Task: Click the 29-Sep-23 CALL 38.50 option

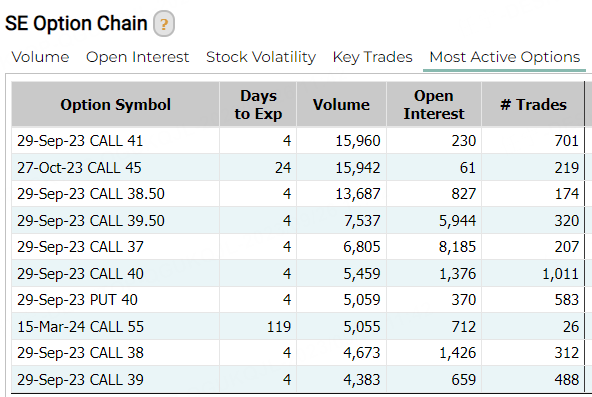Action: 298,194
